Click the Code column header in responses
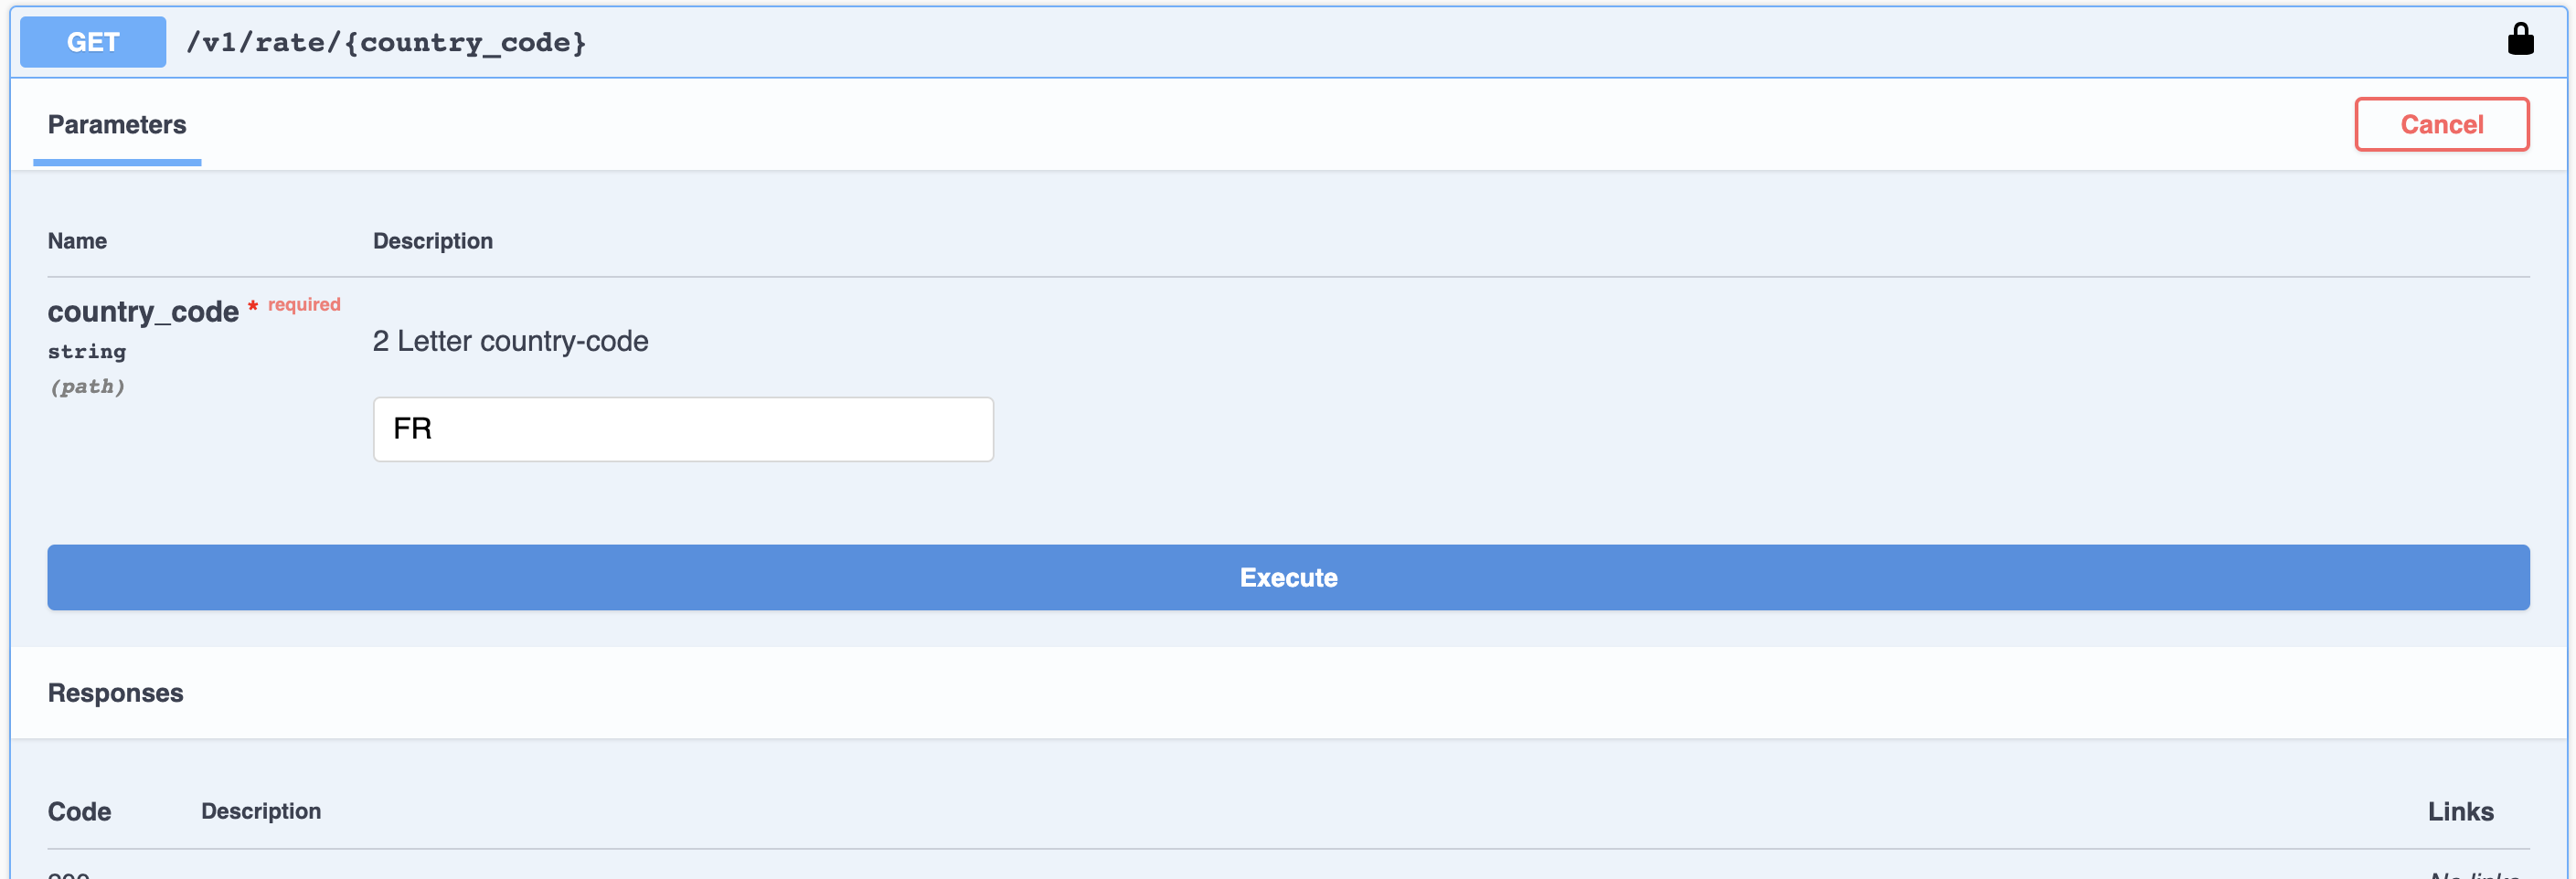Image resolution: width=2576 pixels, height=879 pixels. (x=79, y=811)
